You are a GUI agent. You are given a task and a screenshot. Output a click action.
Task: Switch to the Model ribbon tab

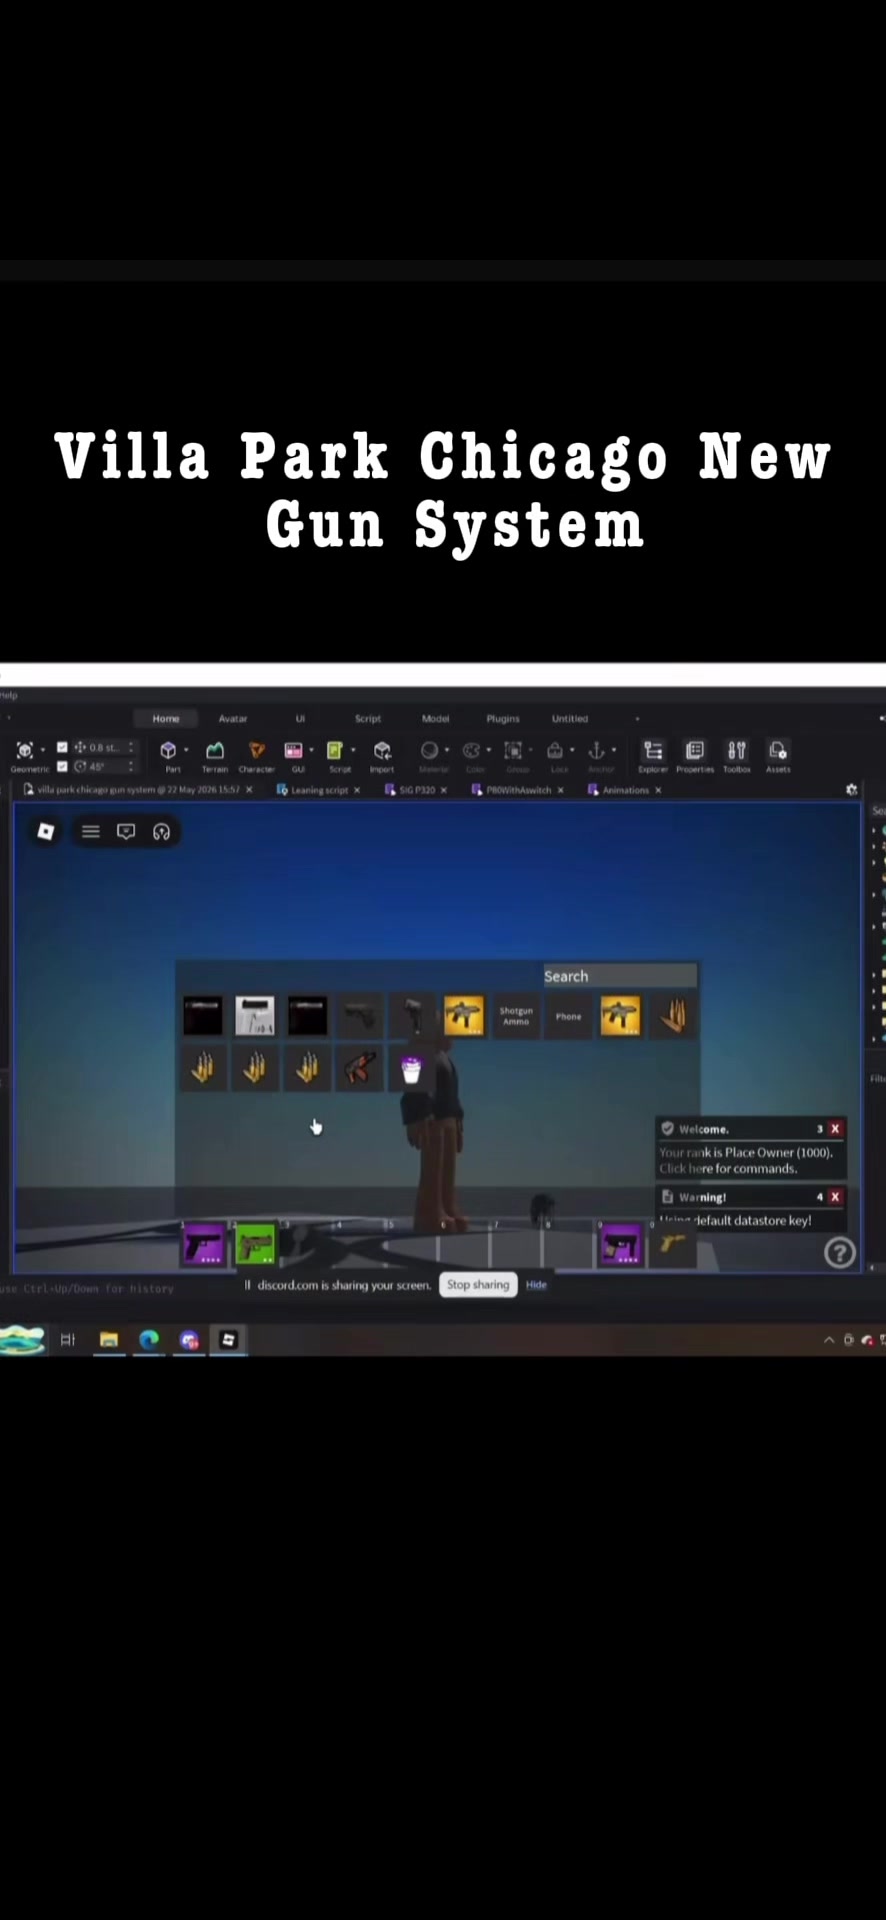click(435, 718)
